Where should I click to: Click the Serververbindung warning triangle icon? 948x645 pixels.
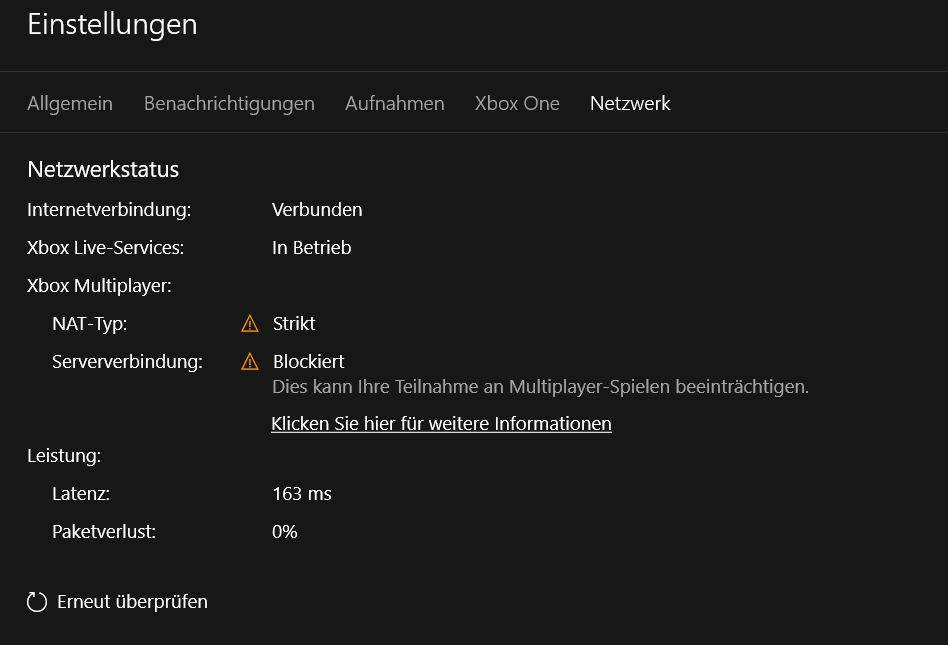(250, 362)
